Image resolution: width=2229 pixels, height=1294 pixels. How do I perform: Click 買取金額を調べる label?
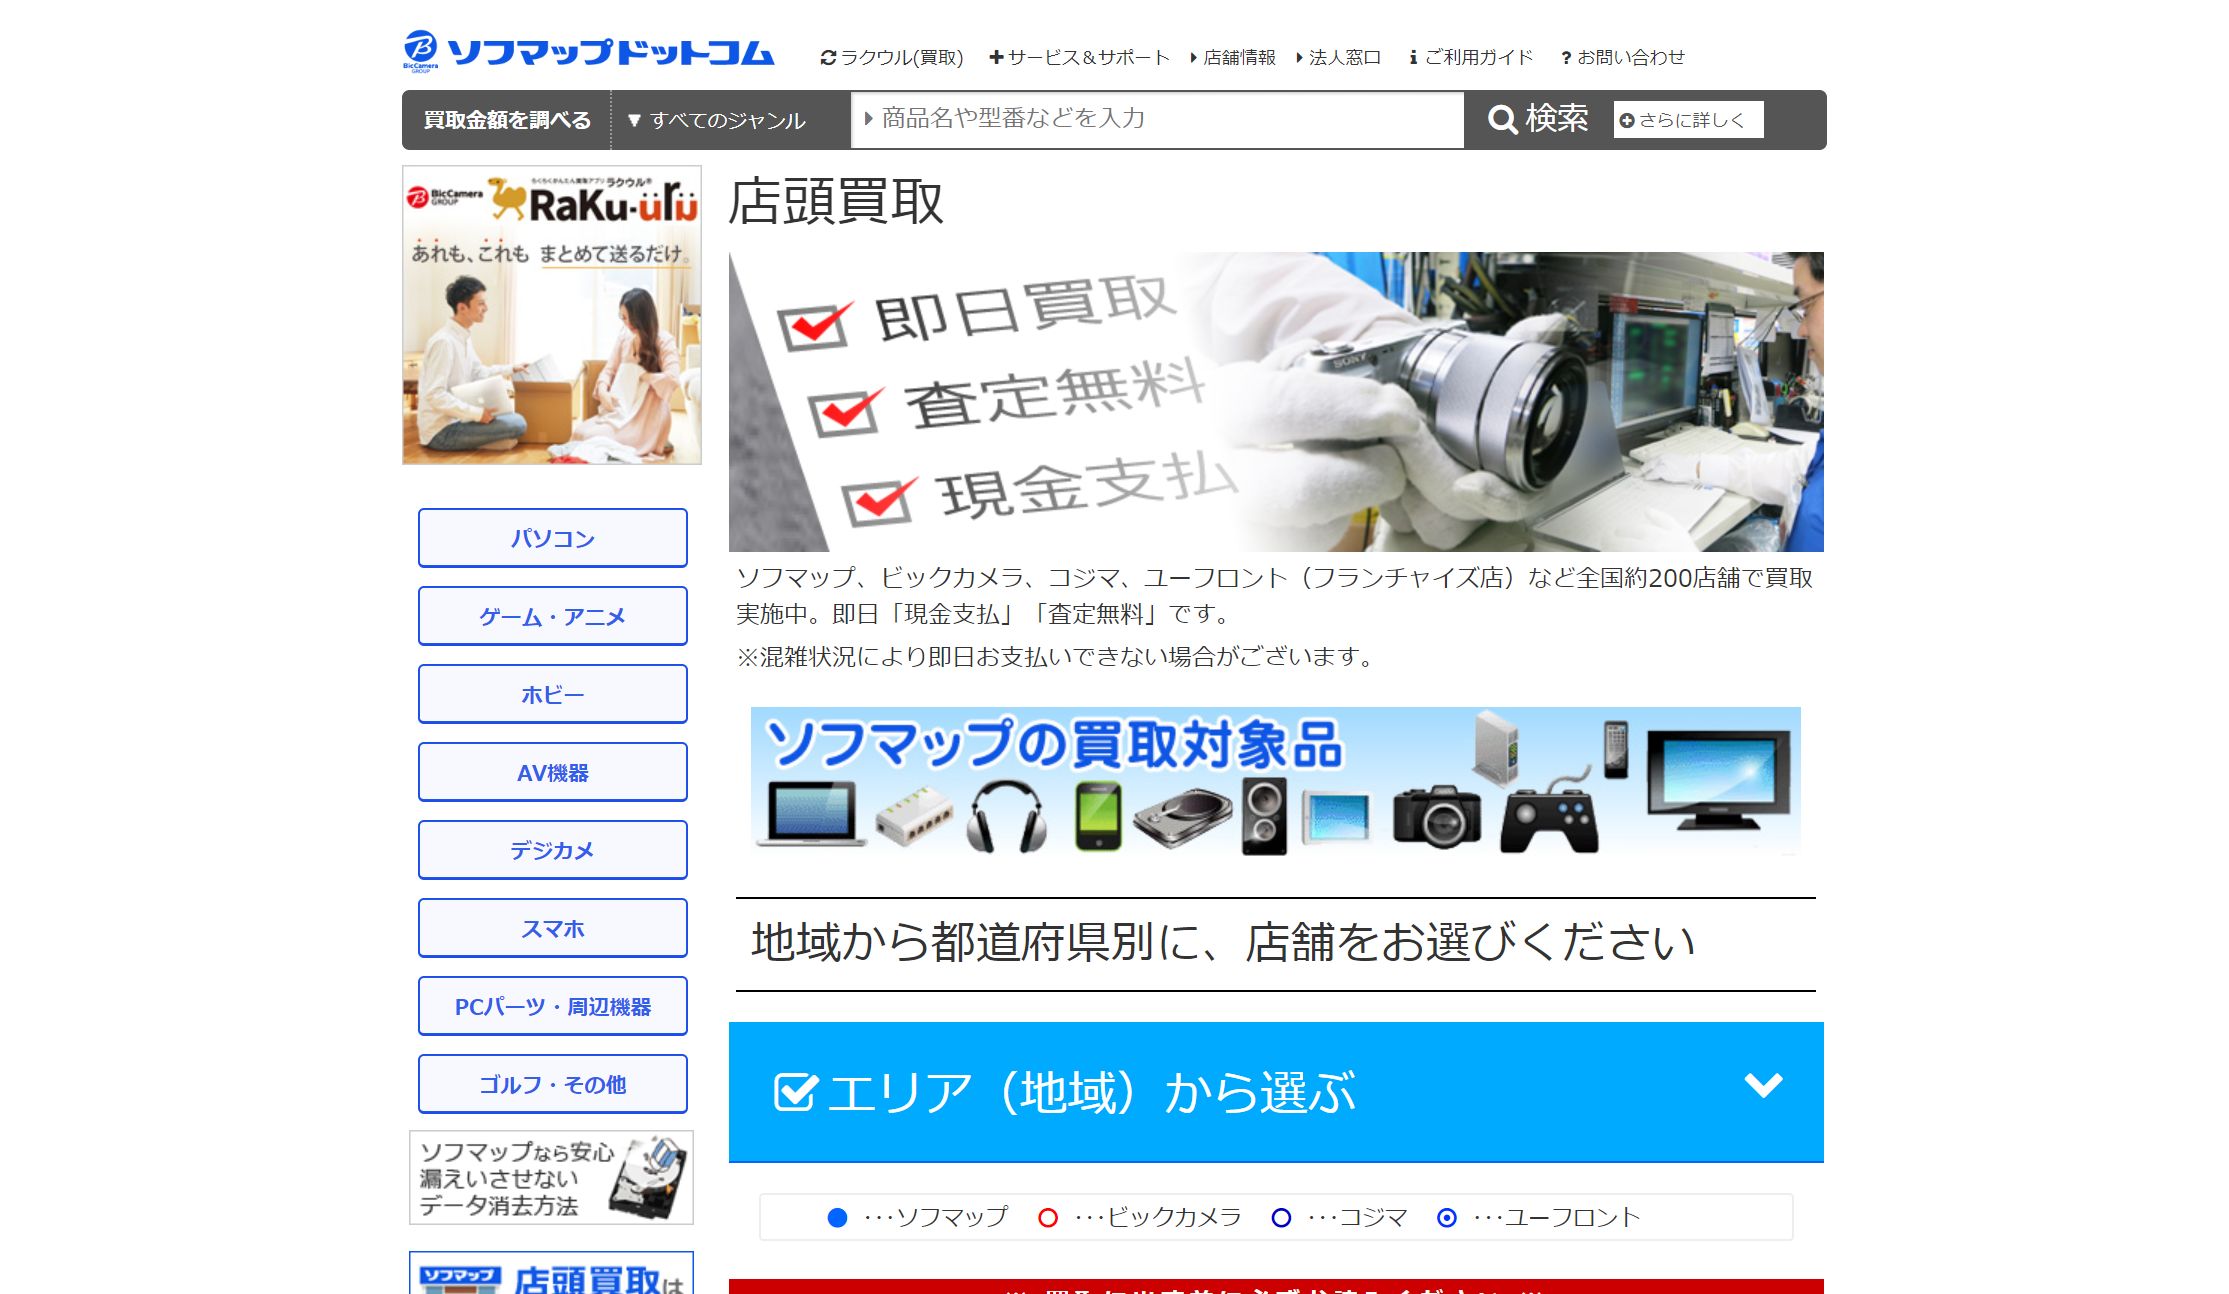coord(507,120)
